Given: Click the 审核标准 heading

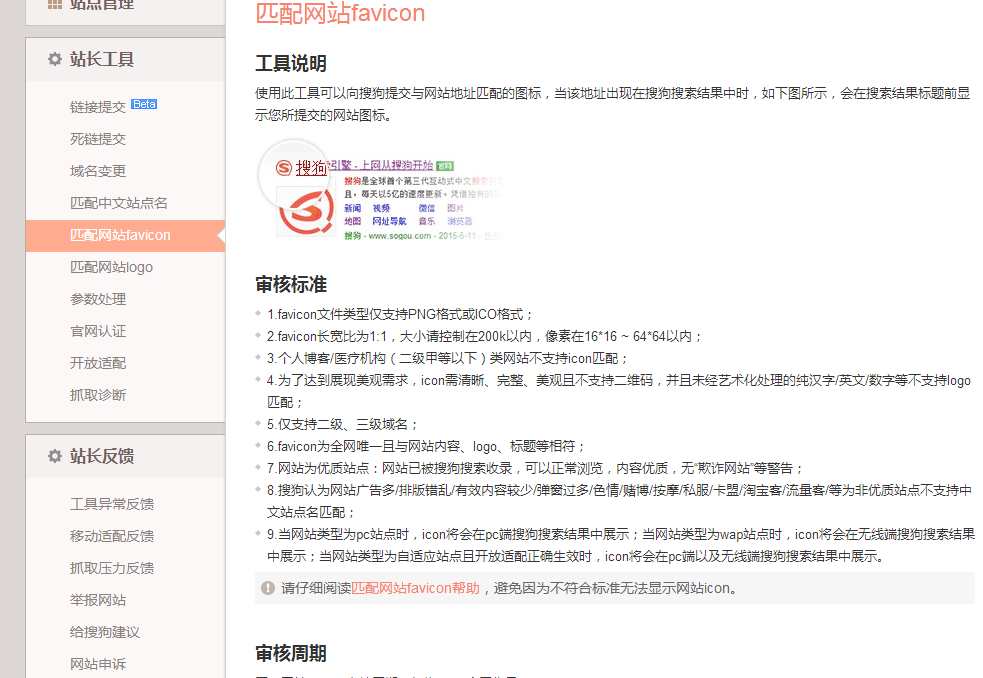Looking at the screenshot, I should tap(291, 285).
